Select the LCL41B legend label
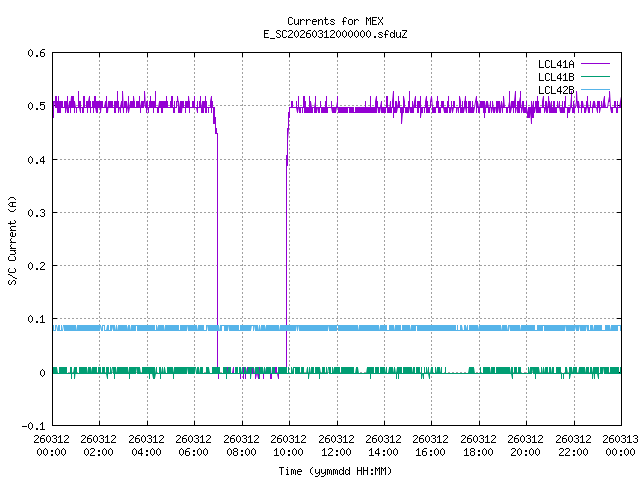The width and height of the screenshot is (640, 480). click(x=555, y=77)
